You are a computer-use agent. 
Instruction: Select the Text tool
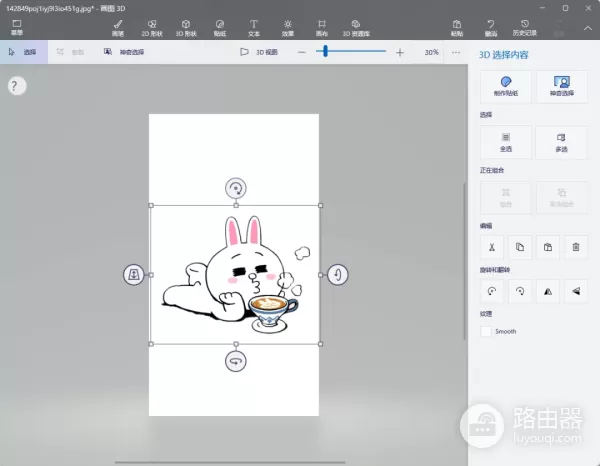click(254, 26)
